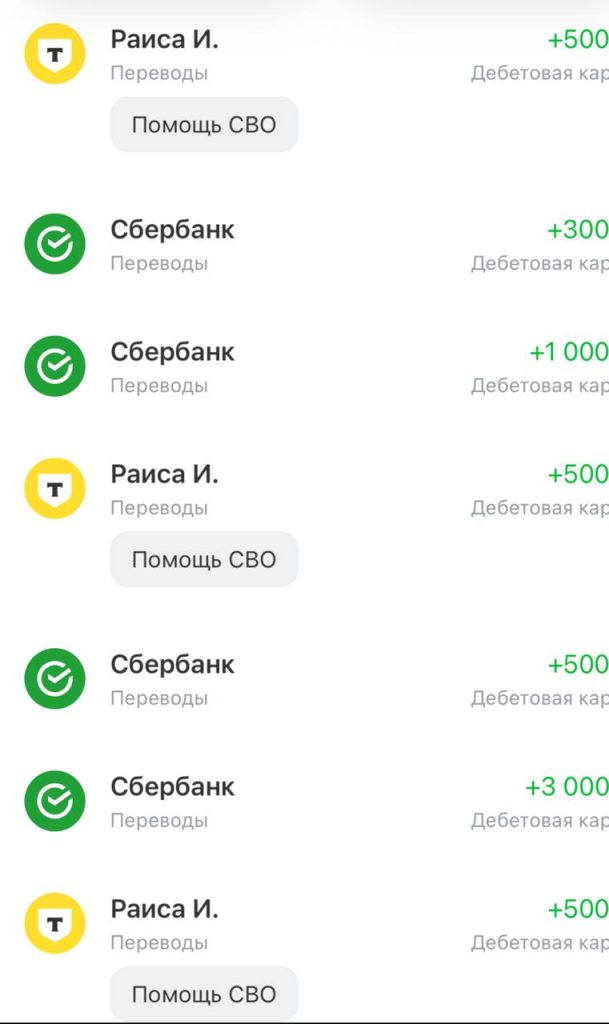Select the Sberbank icon next to the +500 transfer

55,678
